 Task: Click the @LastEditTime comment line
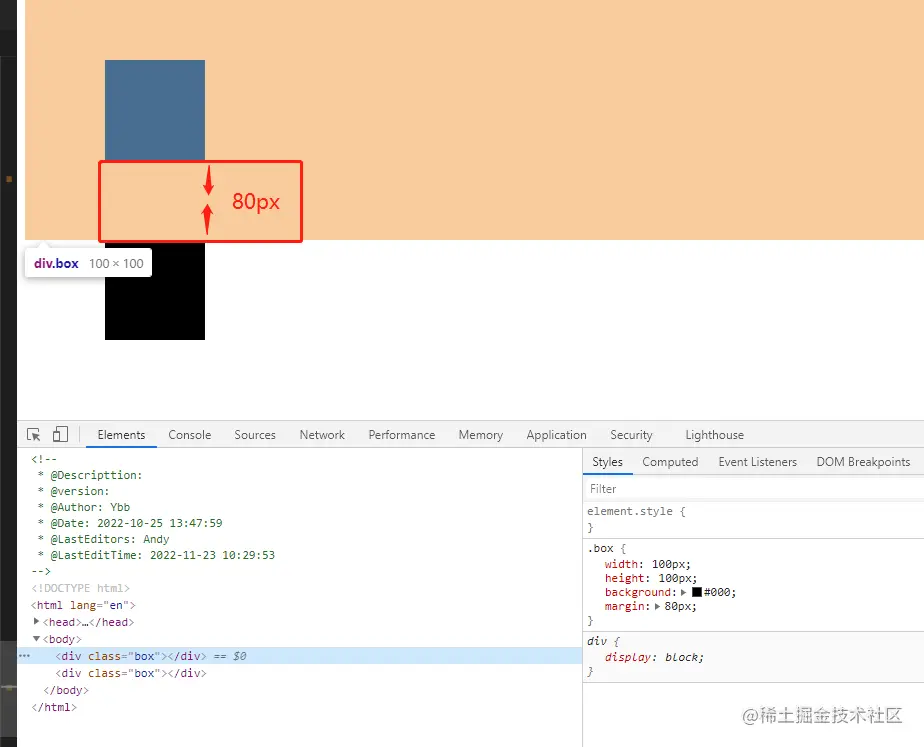[156, 554]
